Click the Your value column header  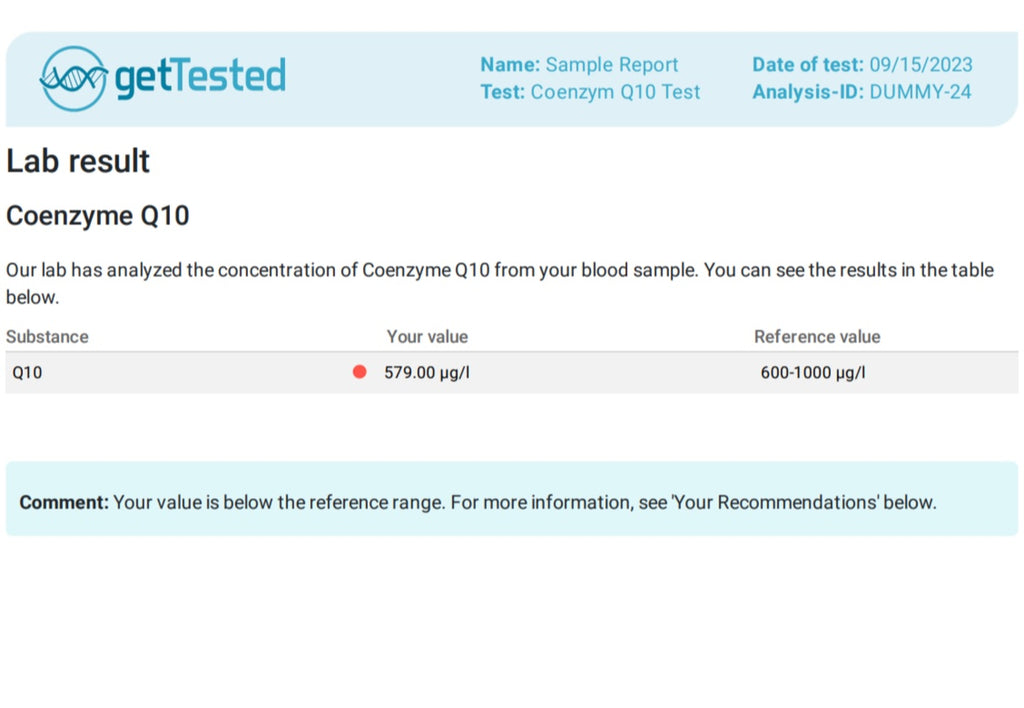click(427, 337)
